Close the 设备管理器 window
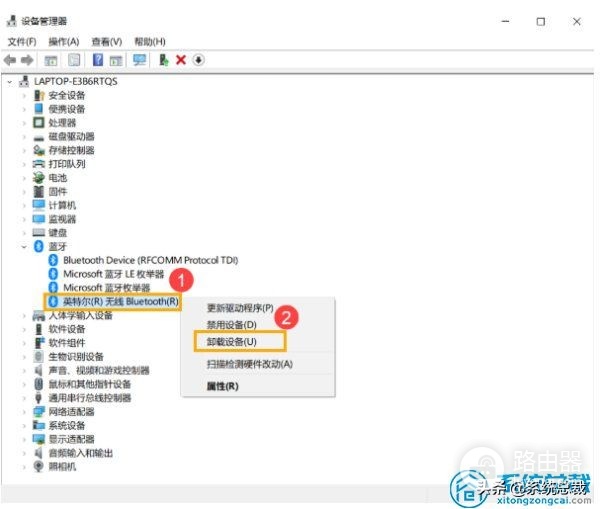This screenshot has width=600, height=509. pos(577,21)
